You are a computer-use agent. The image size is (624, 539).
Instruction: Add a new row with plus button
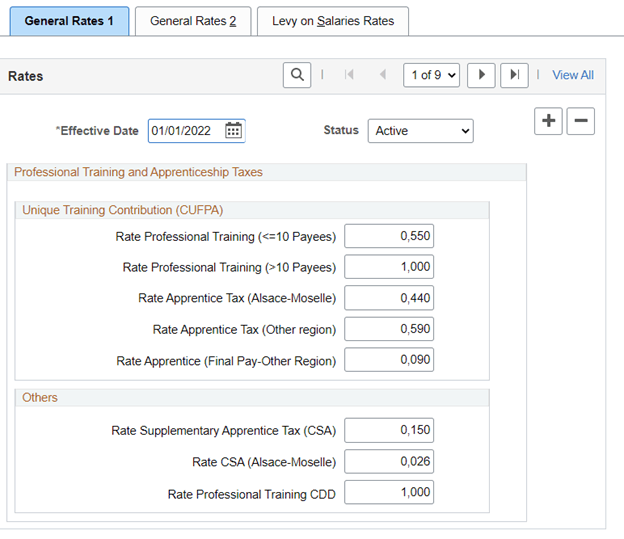(548, 121)
